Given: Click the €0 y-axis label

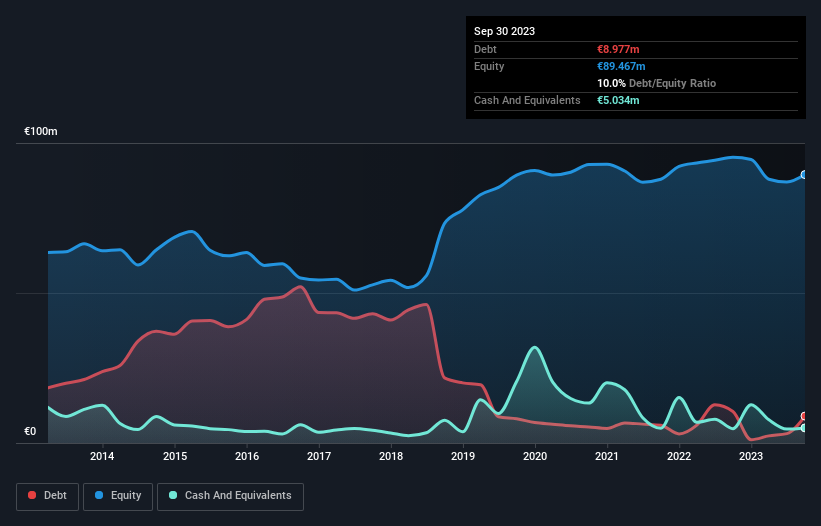Looking at the screenshot, I should point(30,431).
